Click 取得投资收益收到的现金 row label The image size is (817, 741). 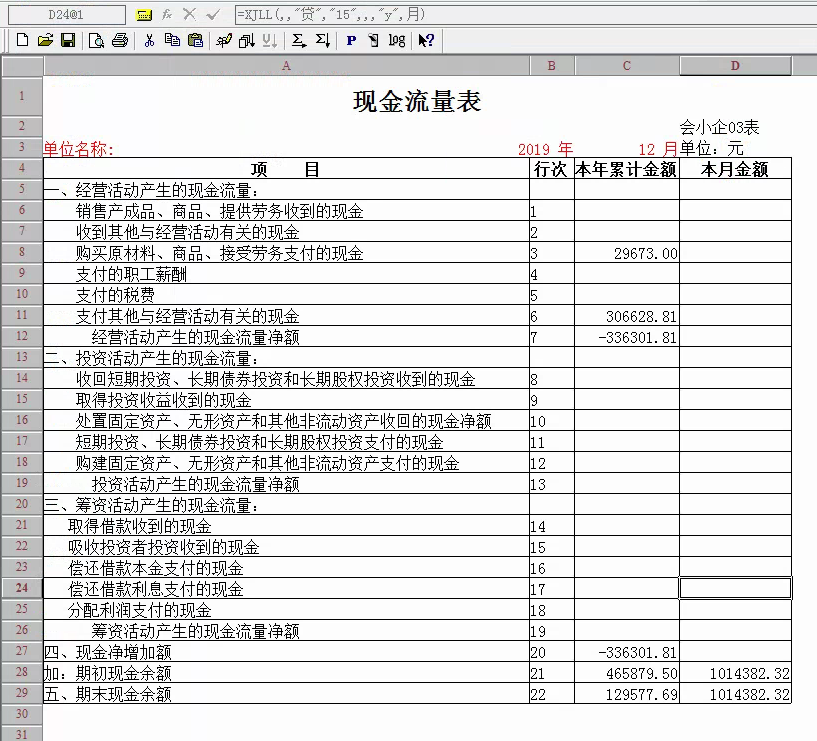[x=163, y=400]
